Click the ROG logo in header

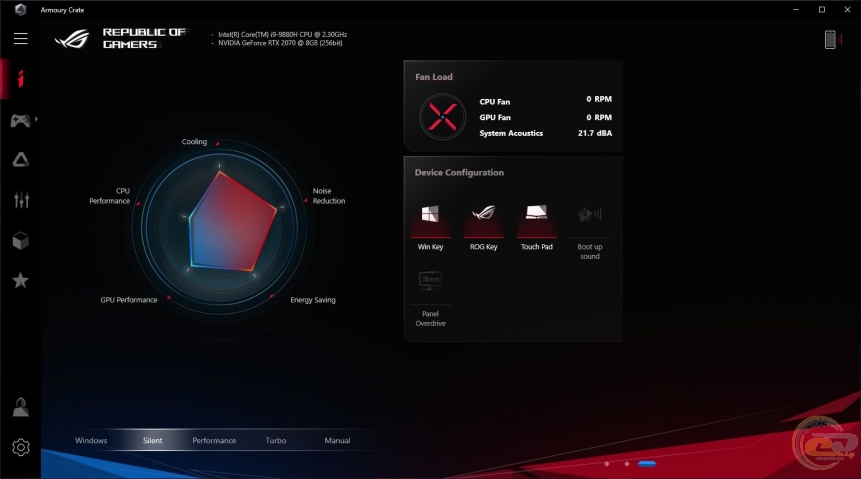(x=72, y=39)
